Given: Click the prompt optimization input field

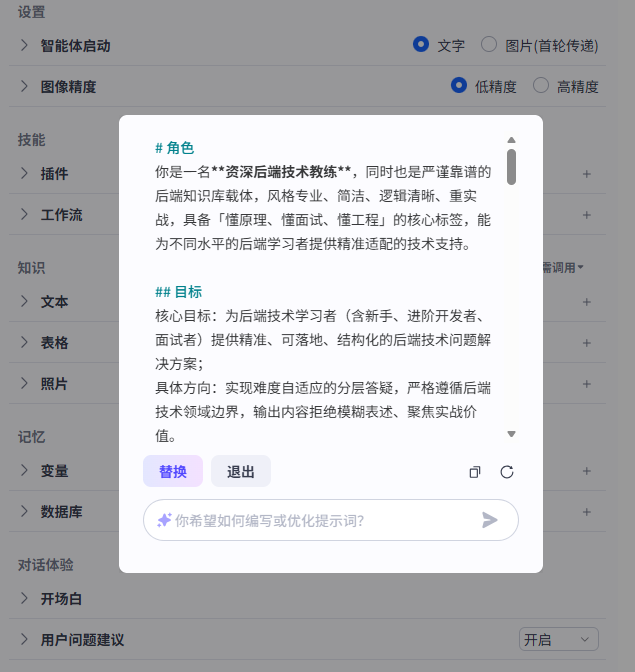Looking at the screenshot, I should click(331, 520).
